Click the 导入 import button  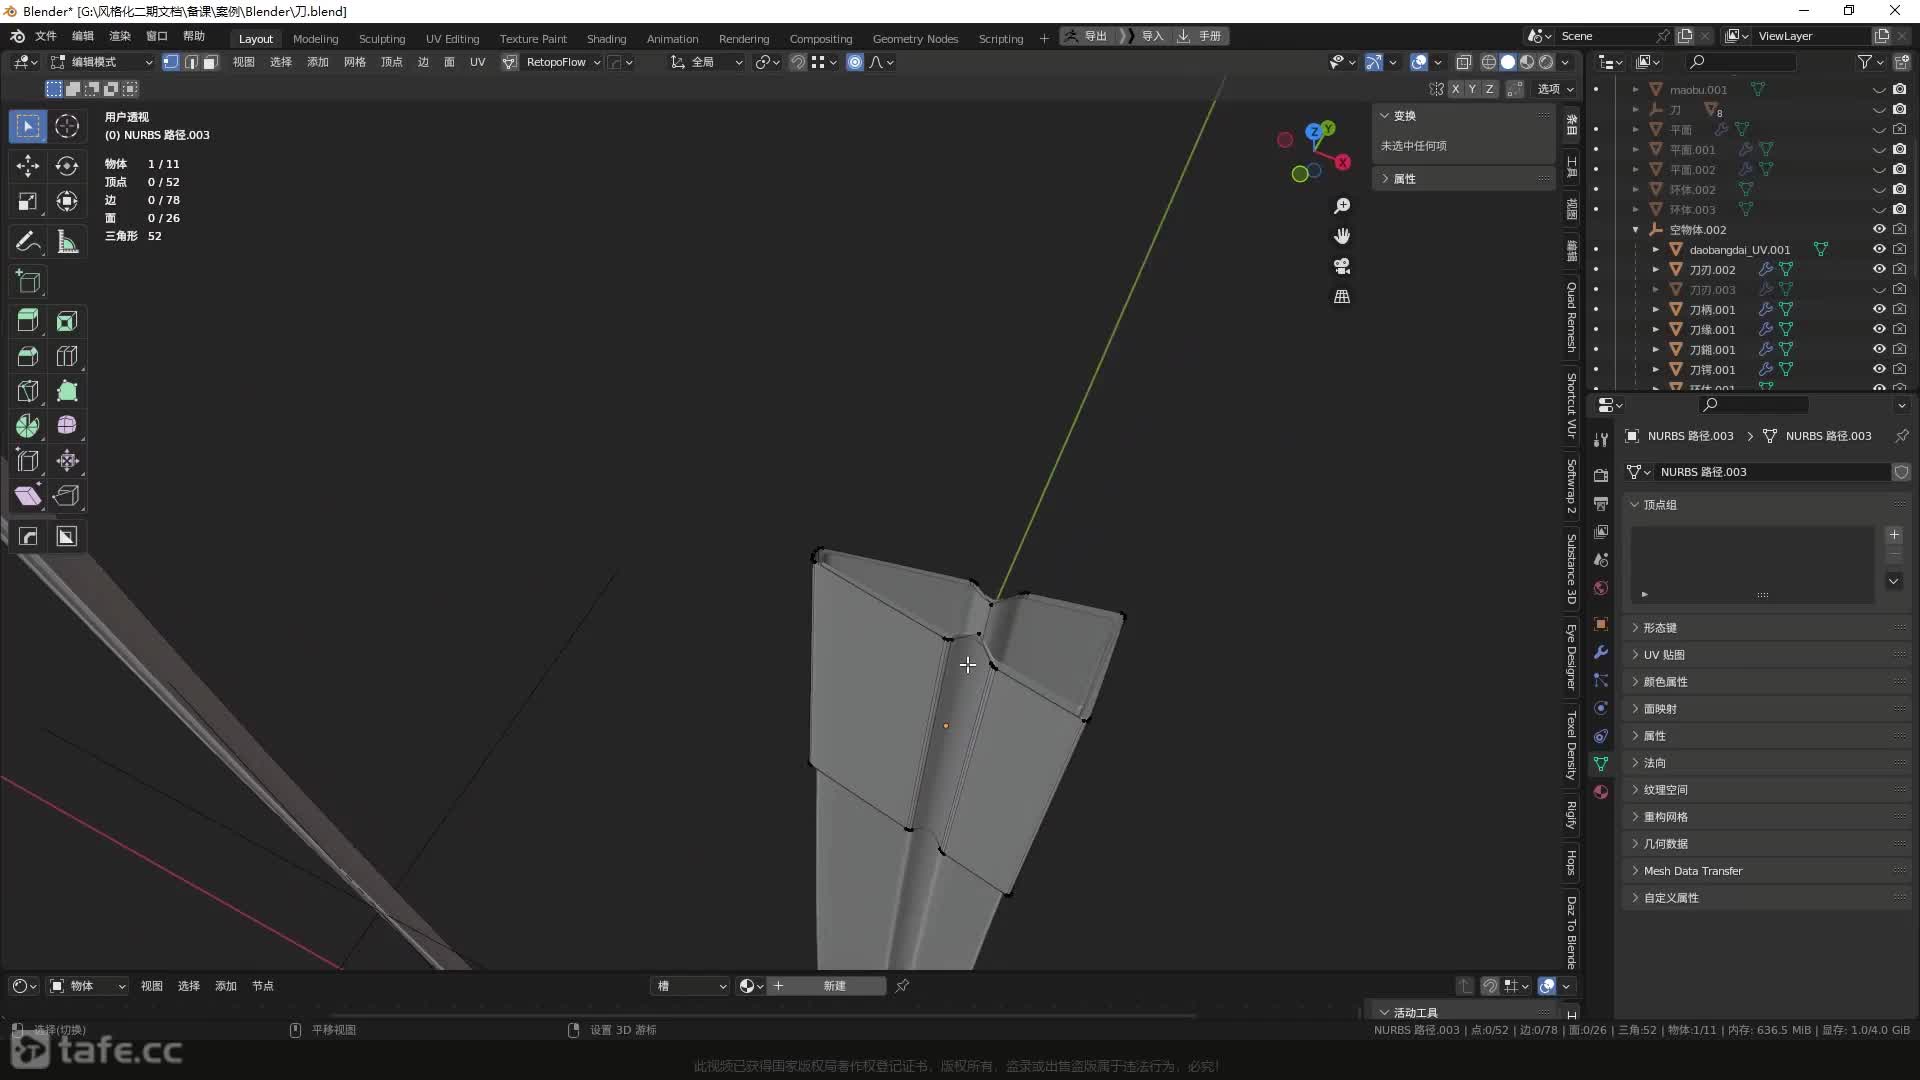click(1145, 36)
